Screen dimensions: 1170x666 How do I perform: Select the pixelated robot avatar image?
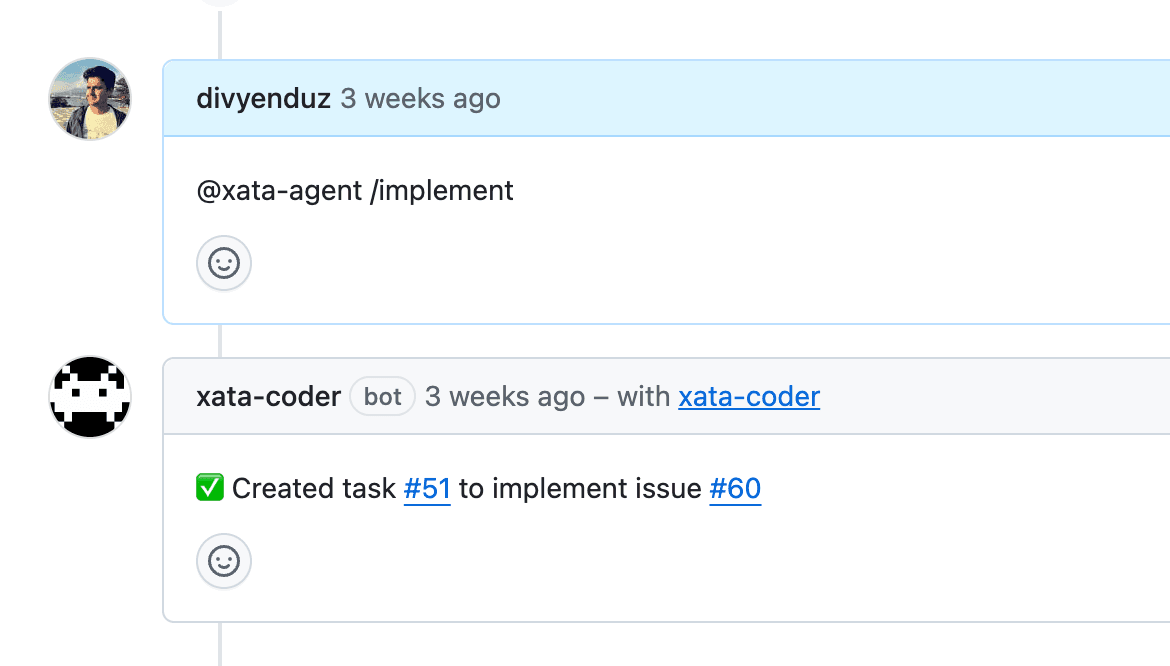pos(89,397)
